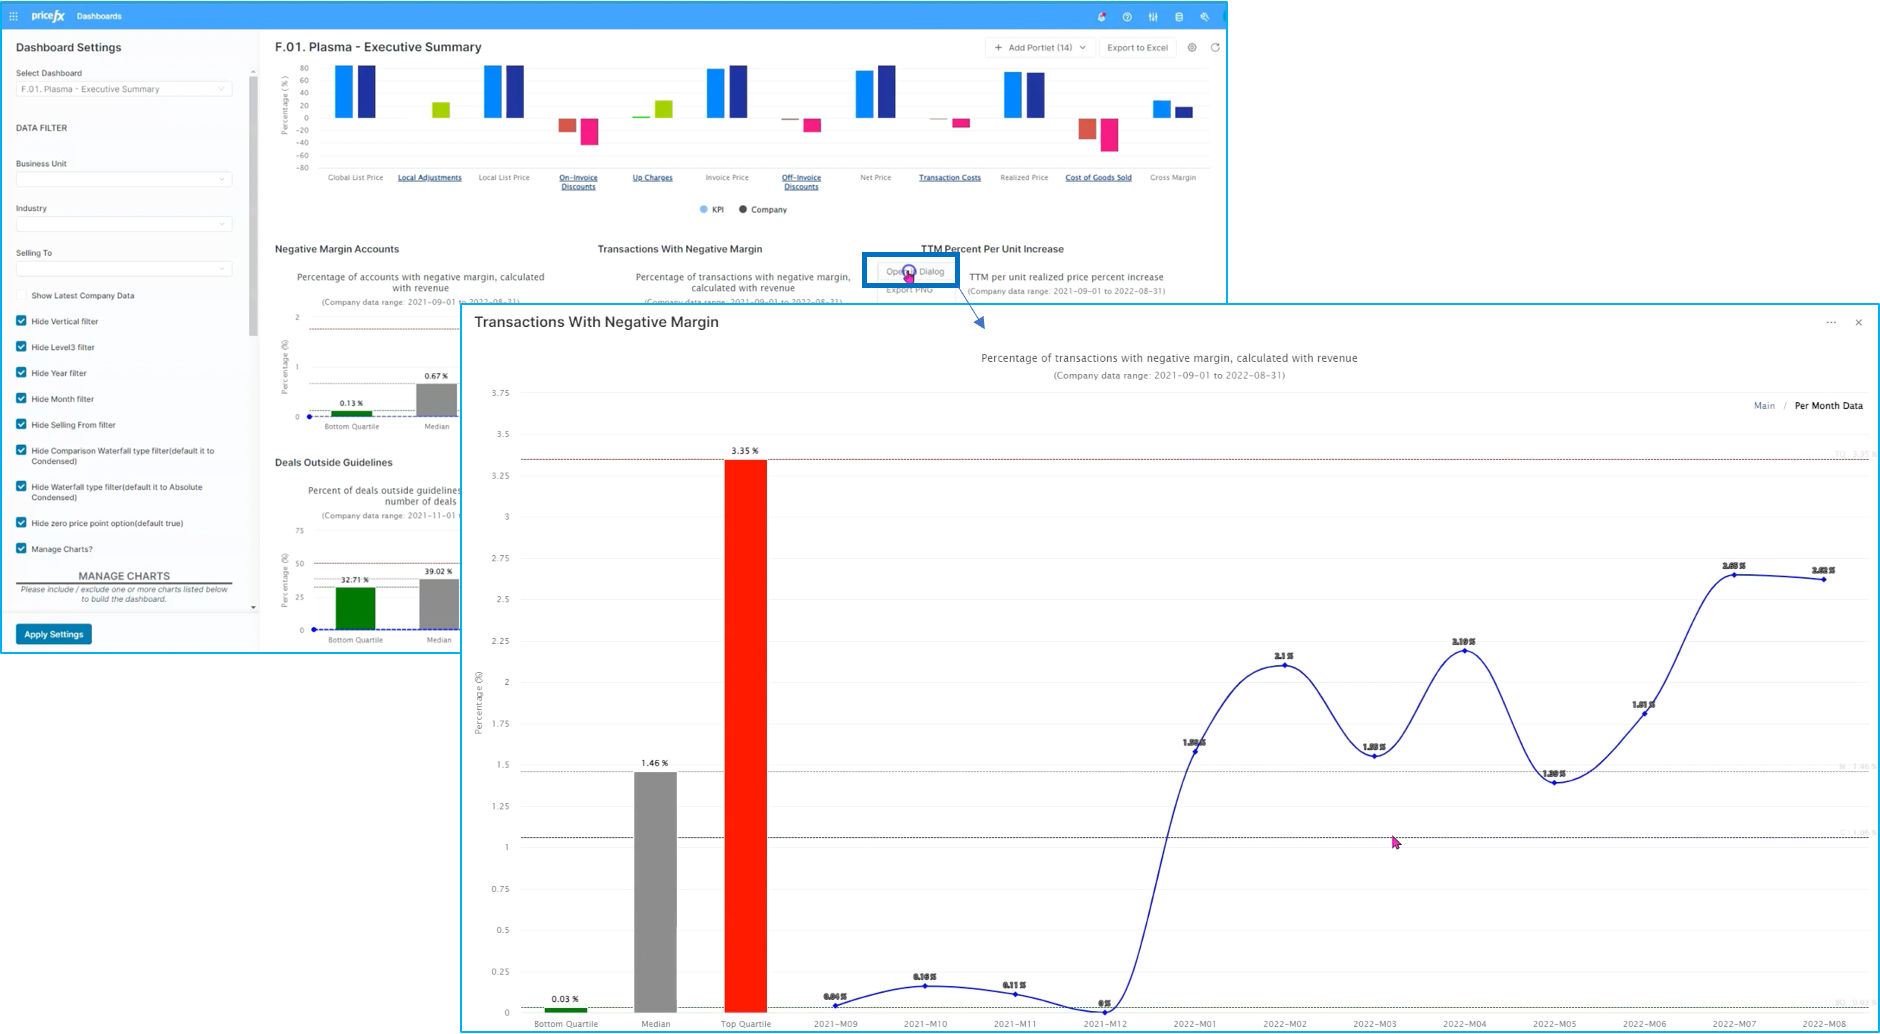Click the database icon in header
This screenshot has height=1034, width=1880.
click(x=1179, y=17)
